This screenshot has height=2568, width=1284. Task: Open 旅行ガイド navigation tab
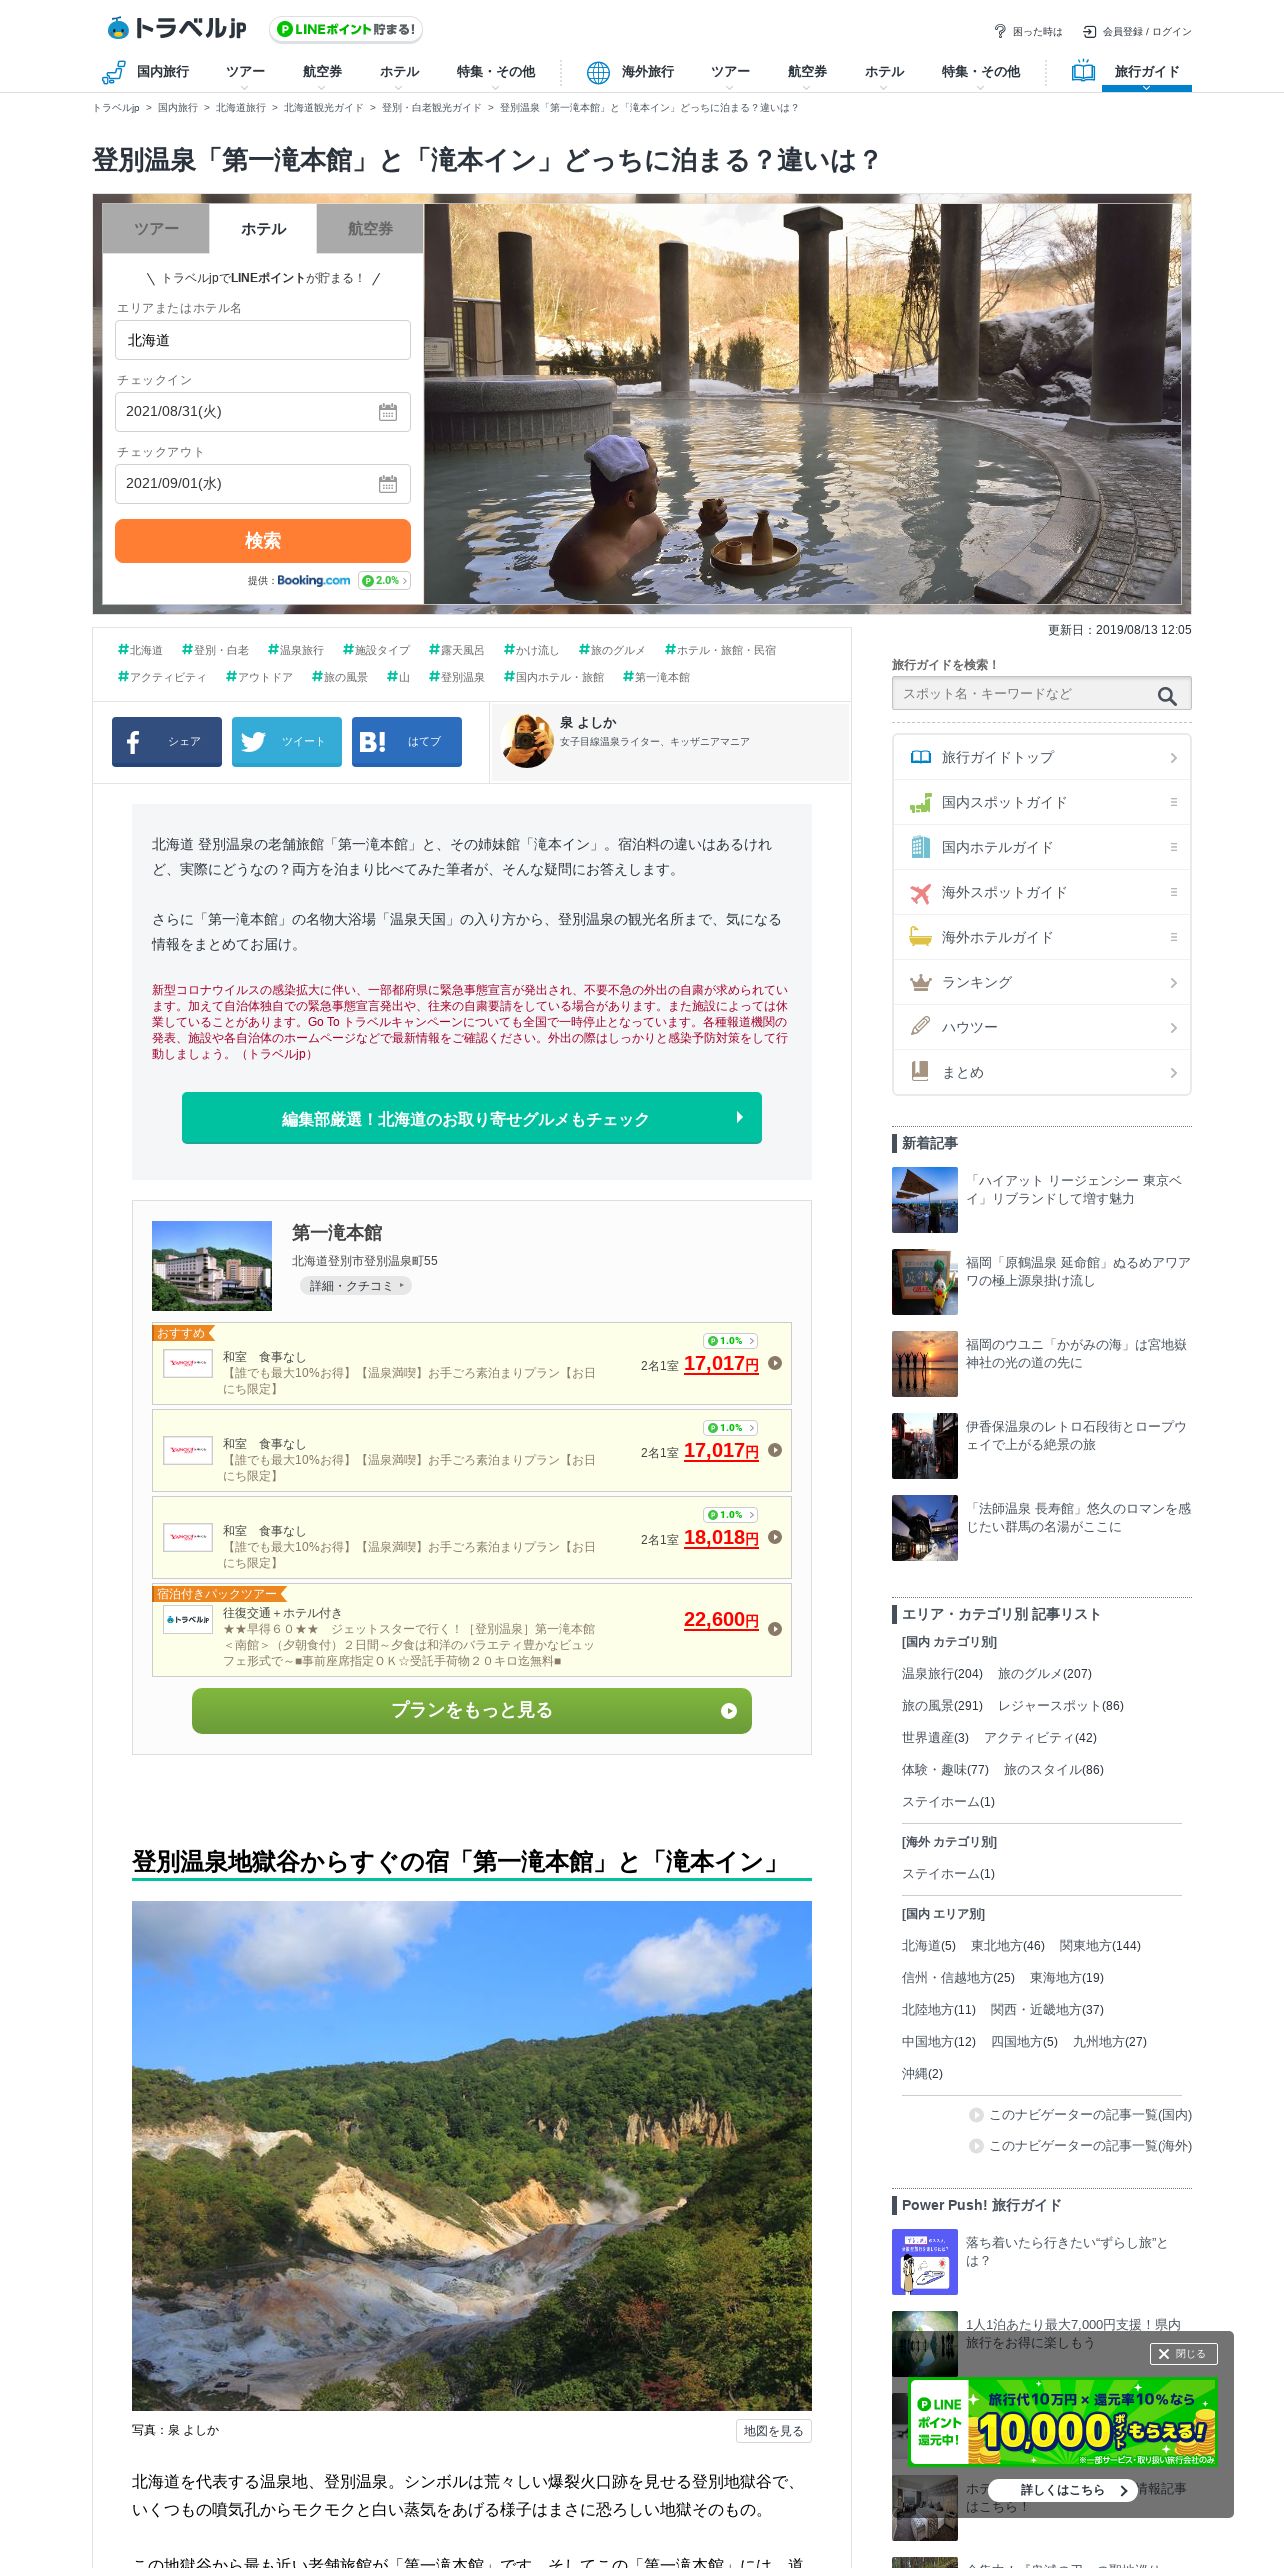(x=1146, y=72)
